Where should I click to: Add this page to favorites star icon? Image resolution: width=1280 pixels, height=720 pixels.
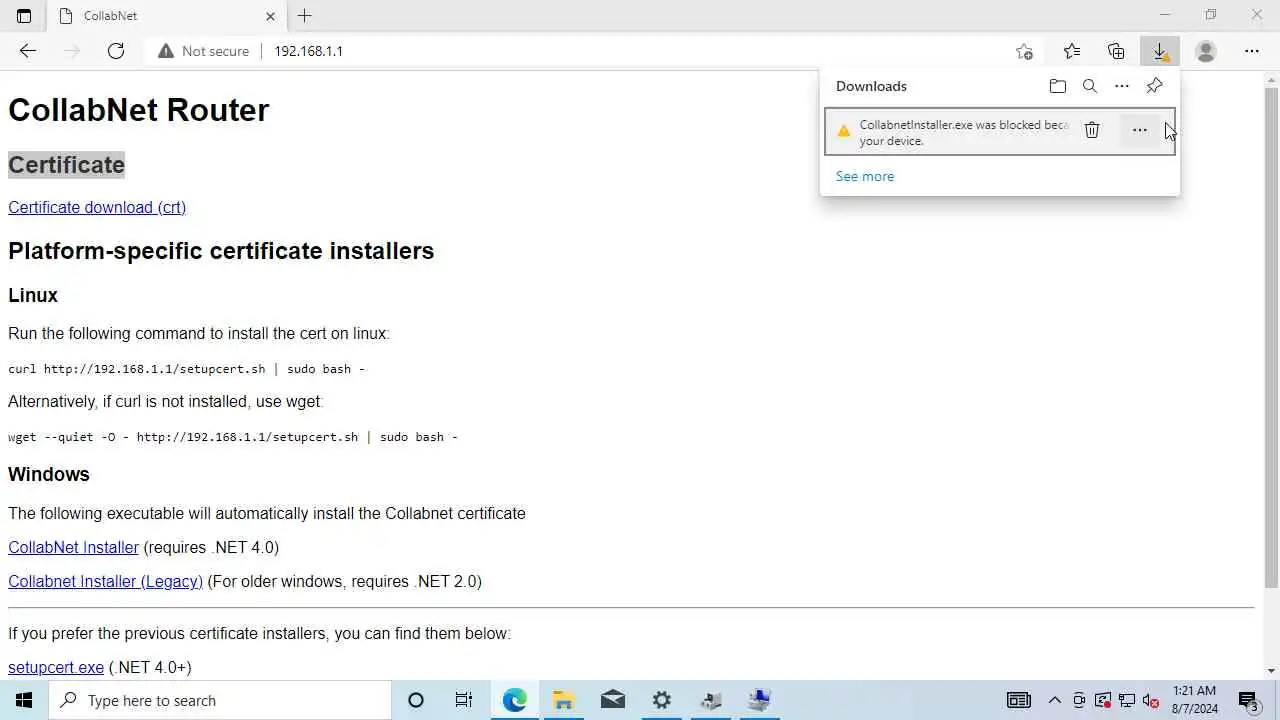pos(1024,51)
